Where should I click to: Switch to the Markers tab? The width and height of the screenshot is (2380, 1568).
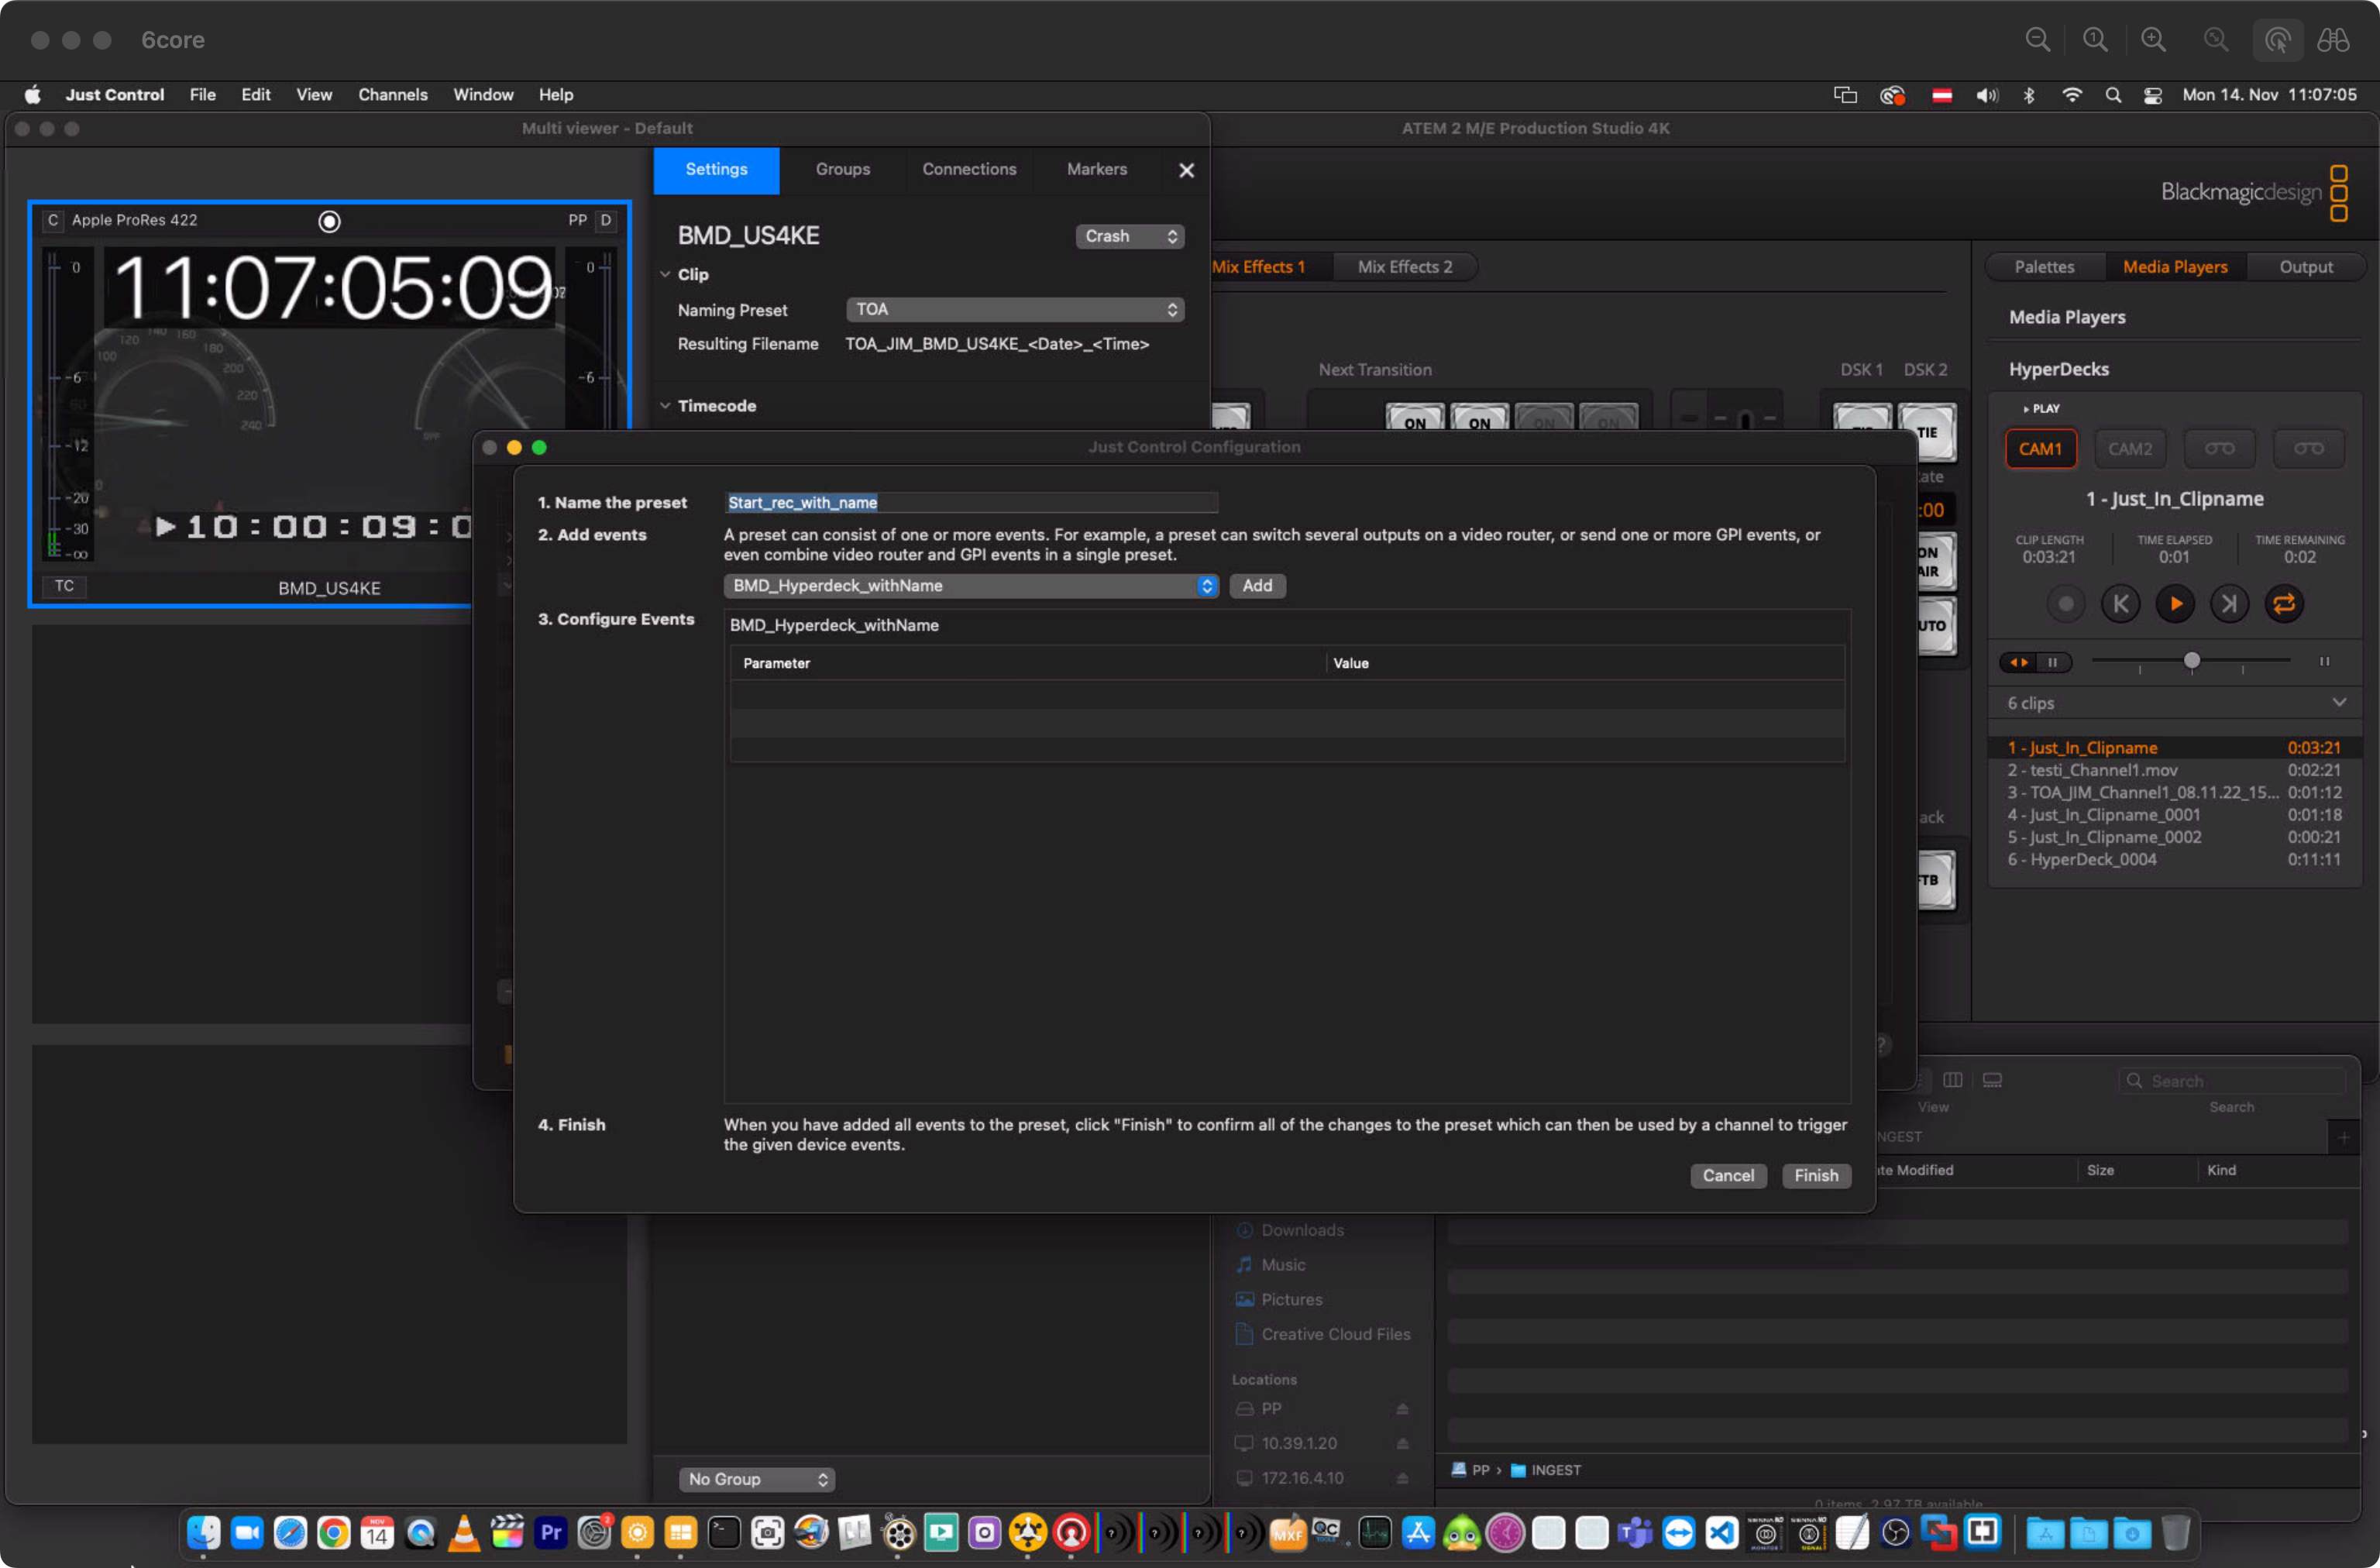1096,170
